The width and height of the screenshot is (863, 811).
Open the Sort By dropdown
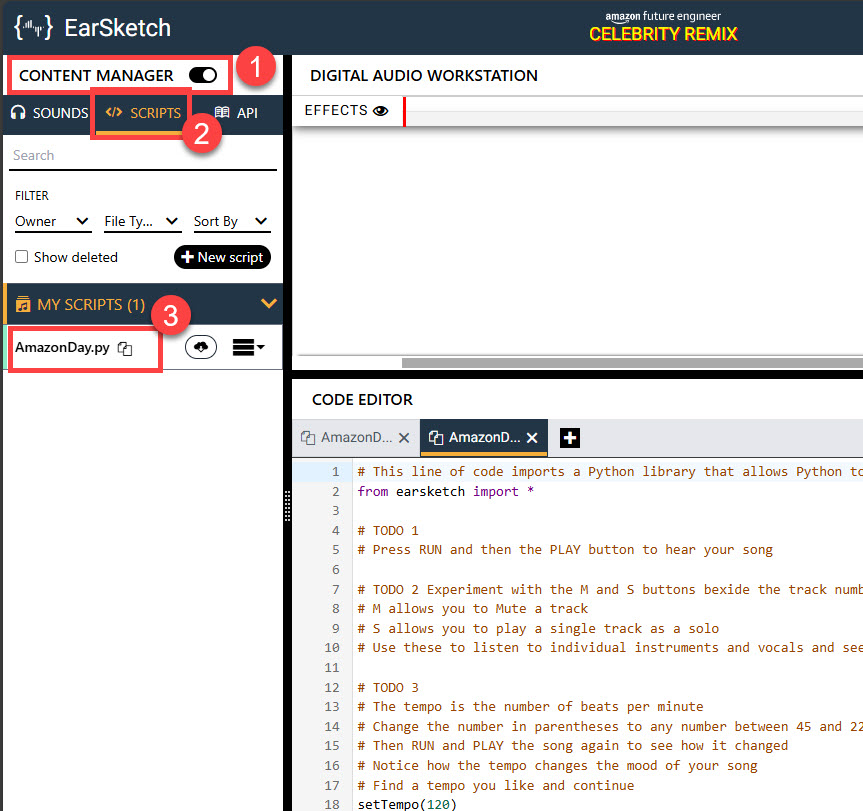pos(231,221)
